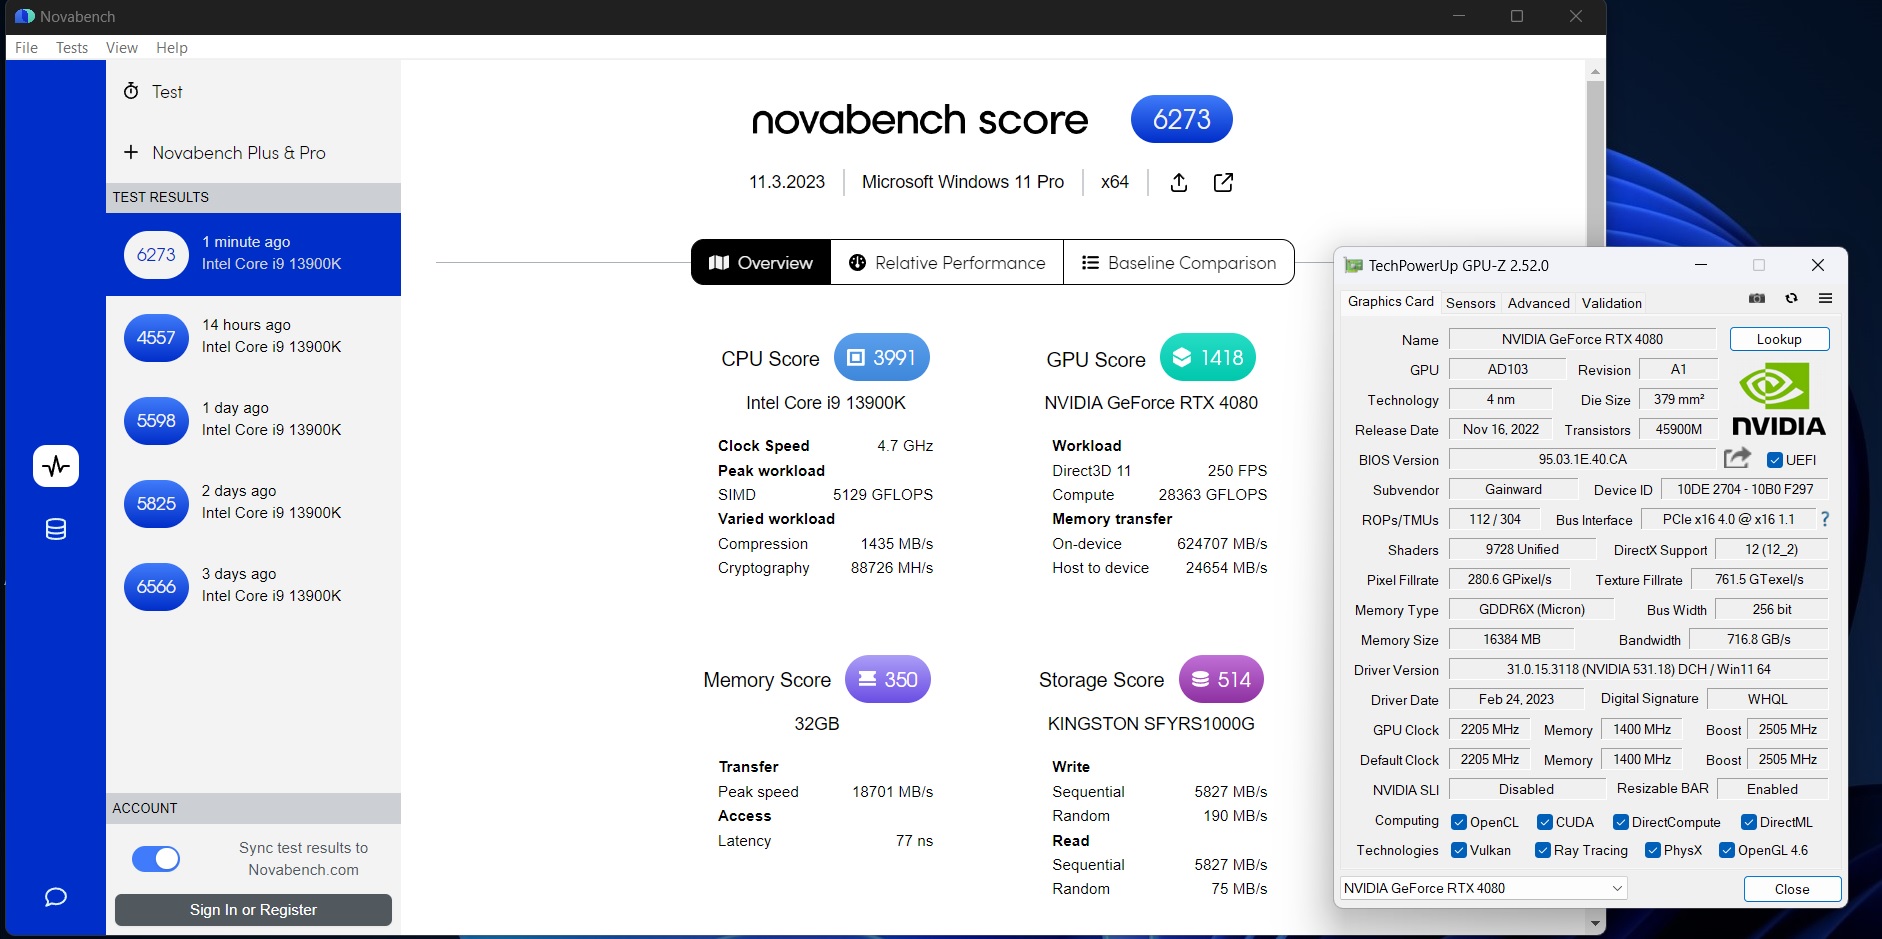Click the Novabench title bar logo
This screenshot has width=1882, height=939.
(25, 16)
